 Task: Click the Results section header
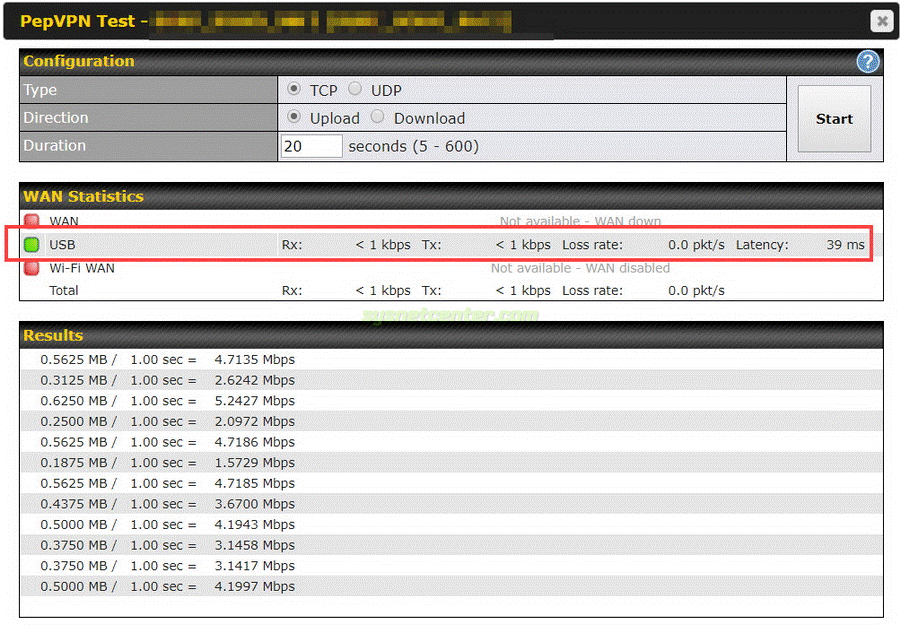click(x=452, y=335)
